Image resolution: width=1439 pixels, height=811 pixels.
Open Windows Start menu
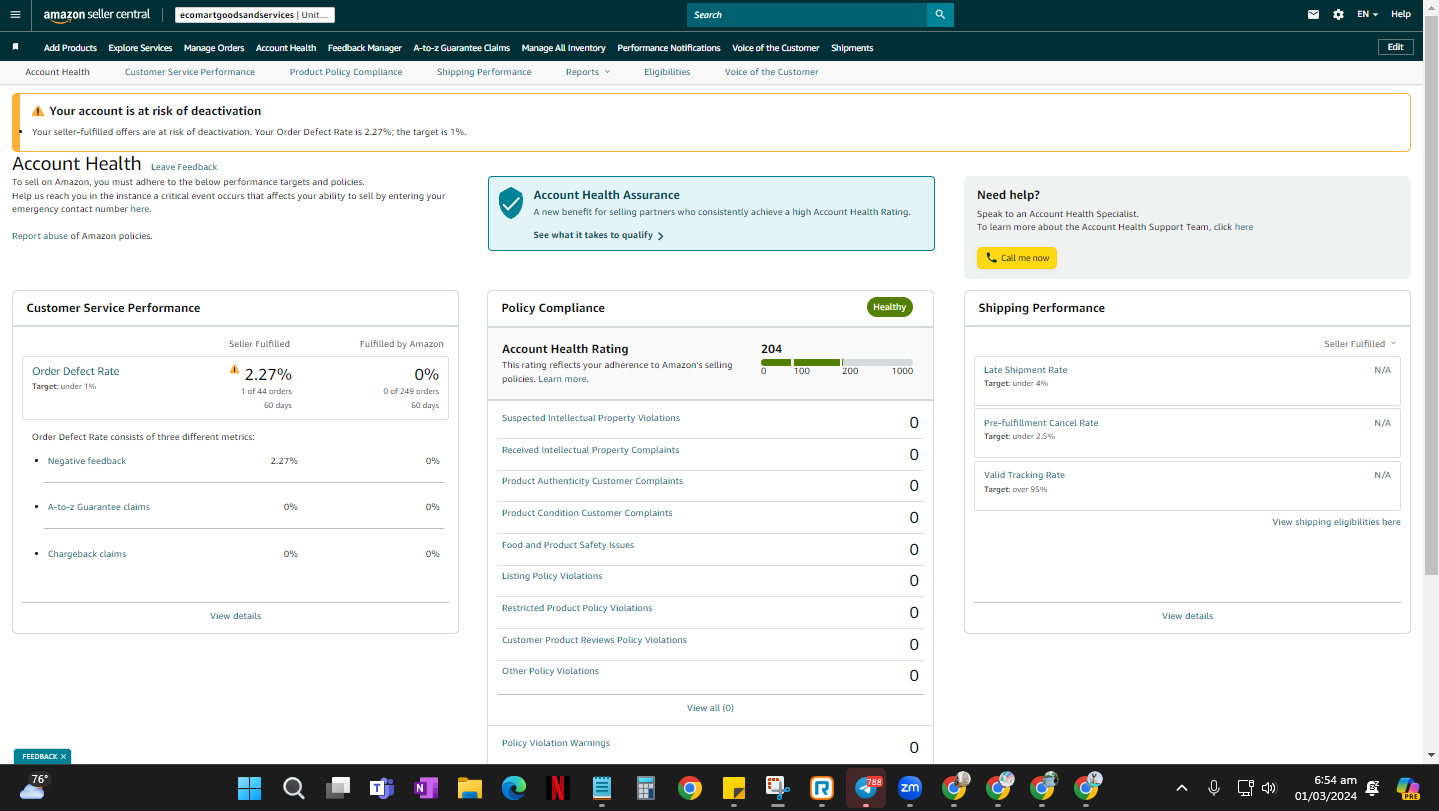[x=249, y=788]
